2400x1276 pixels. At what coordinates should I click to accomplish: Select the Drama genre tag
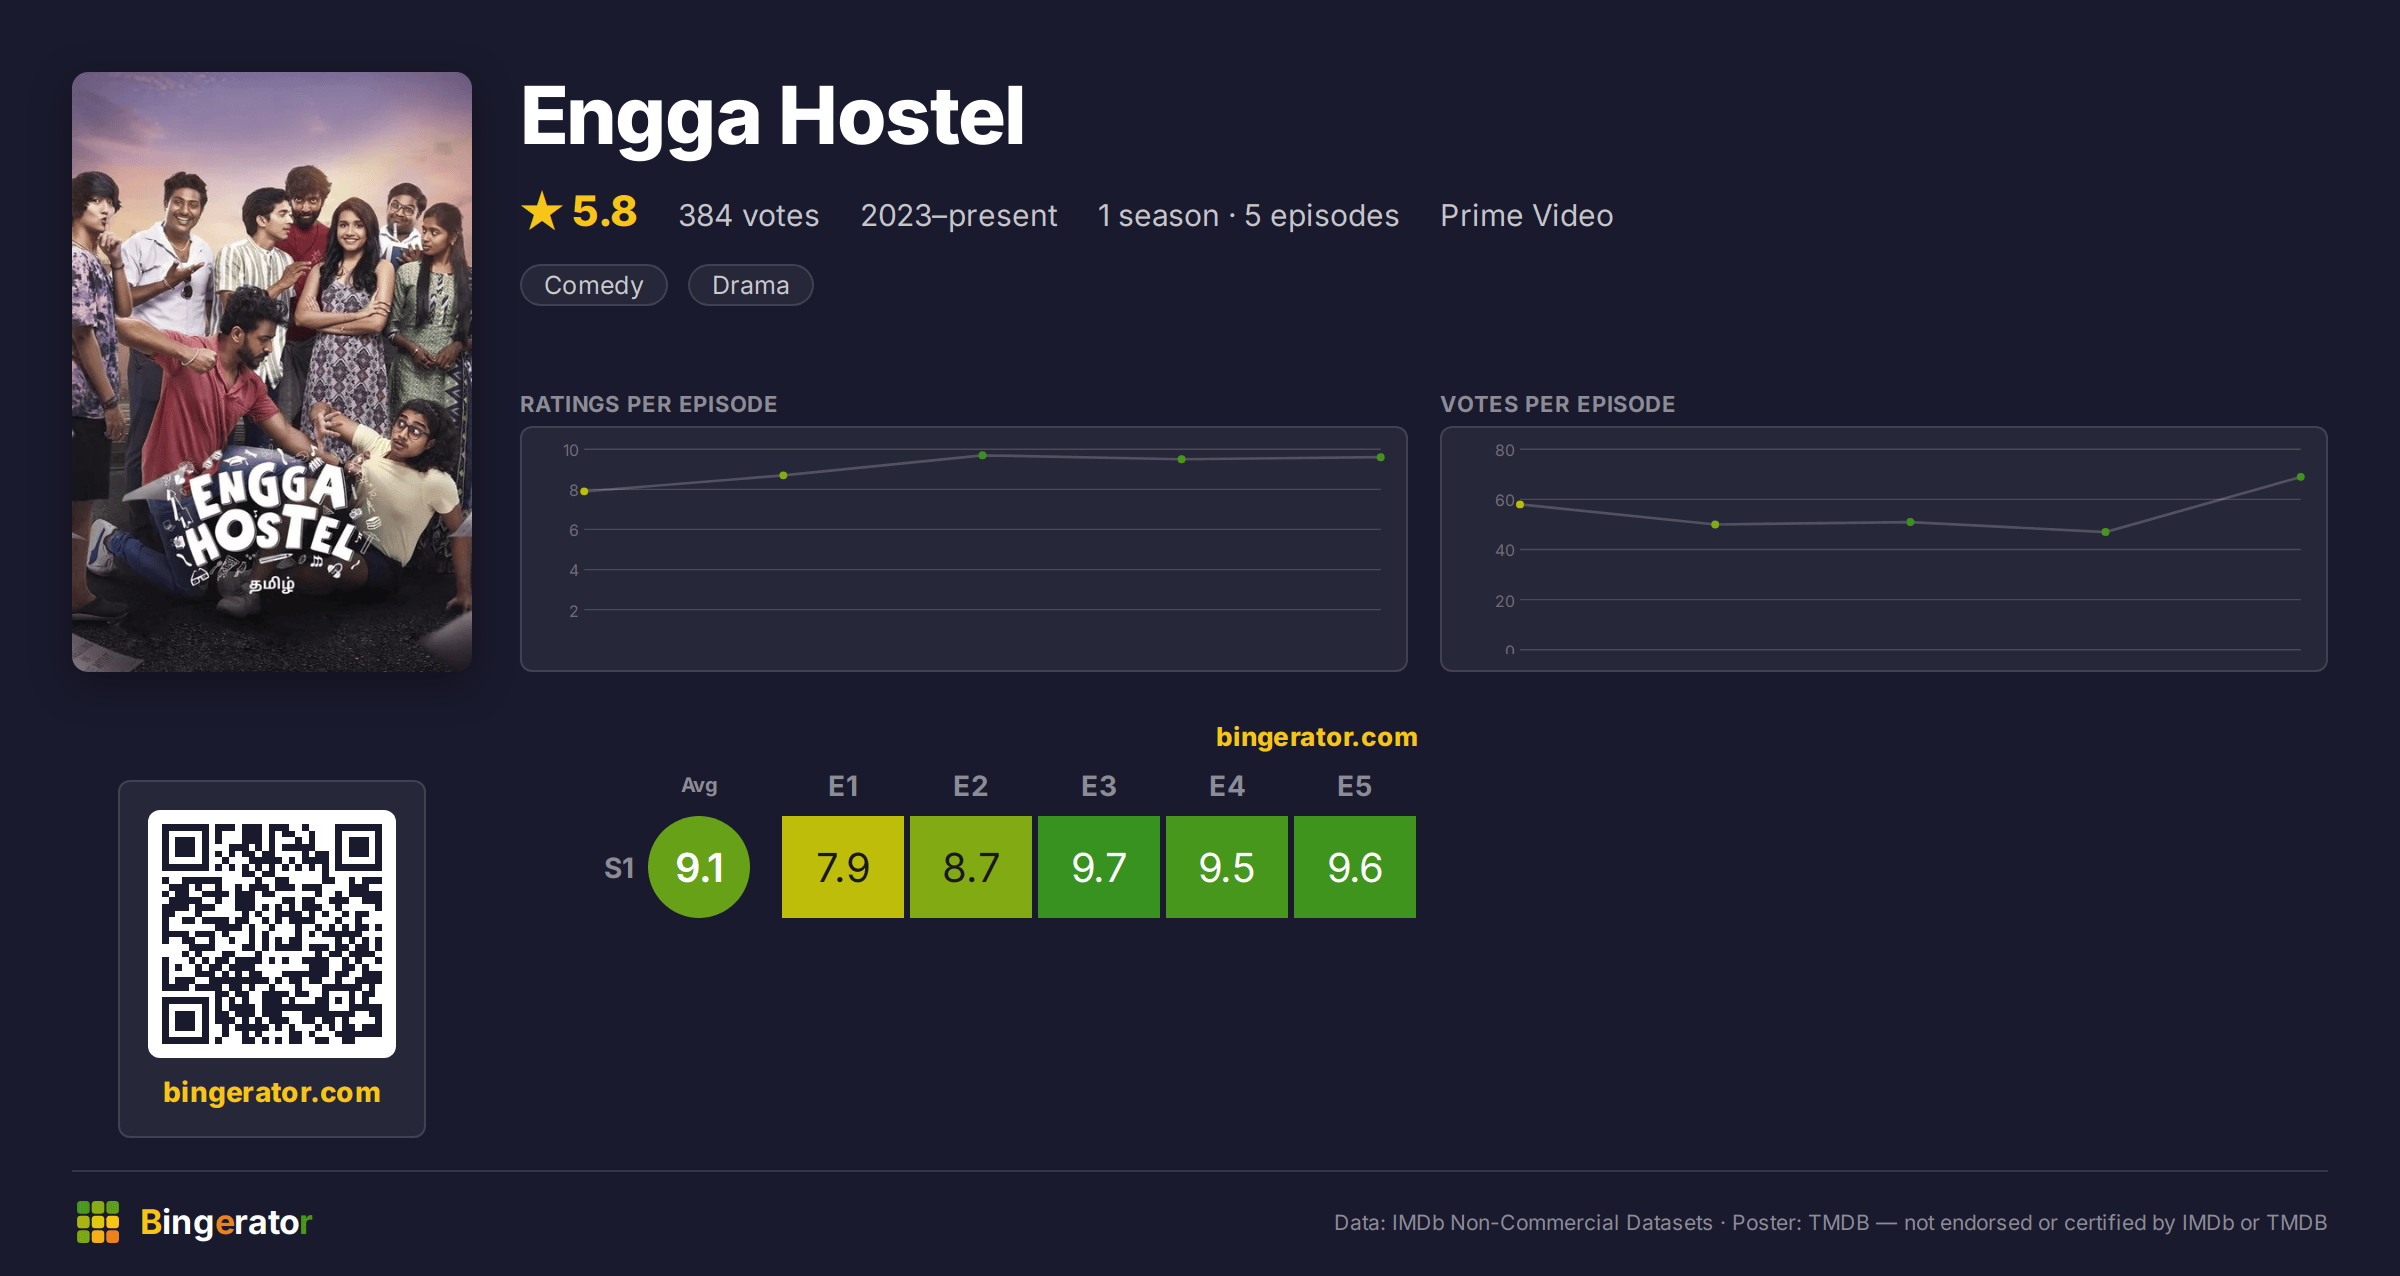click(x=751, y=285)
